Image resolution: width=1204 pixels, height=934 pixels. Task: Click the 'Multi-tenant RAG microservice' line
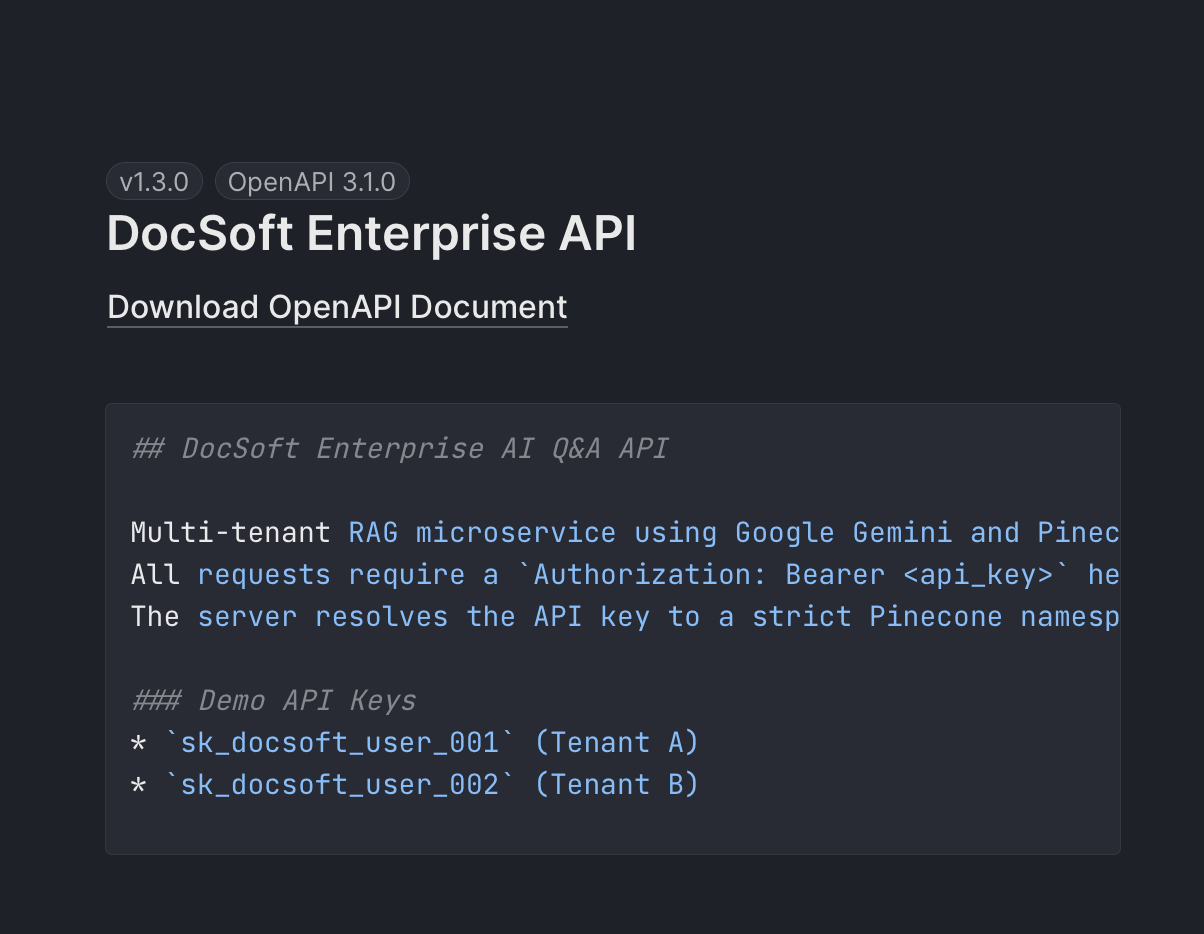coord(625,532)
